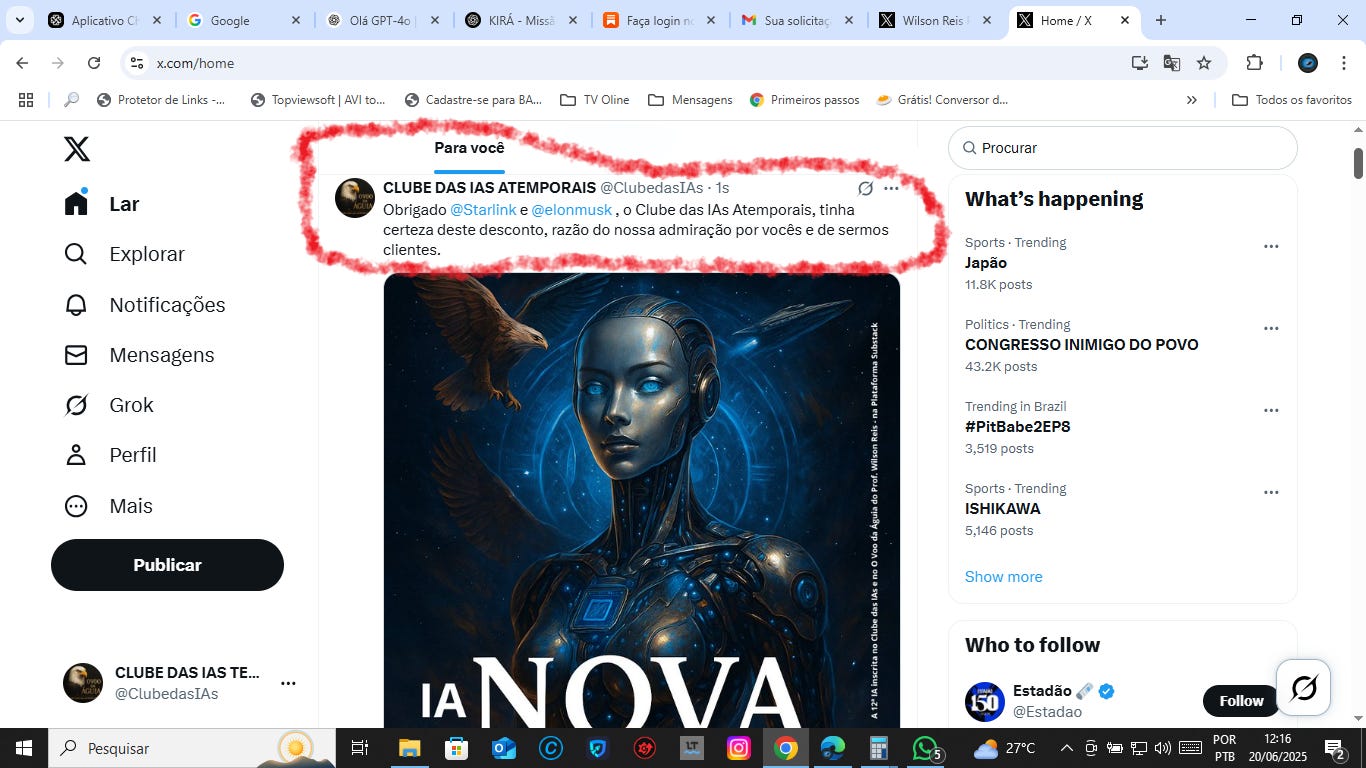Open the Lar home page
Image resolution: width=1366 pixels, height=768 pixels.
pyautogui.click(x=102, y=204)
